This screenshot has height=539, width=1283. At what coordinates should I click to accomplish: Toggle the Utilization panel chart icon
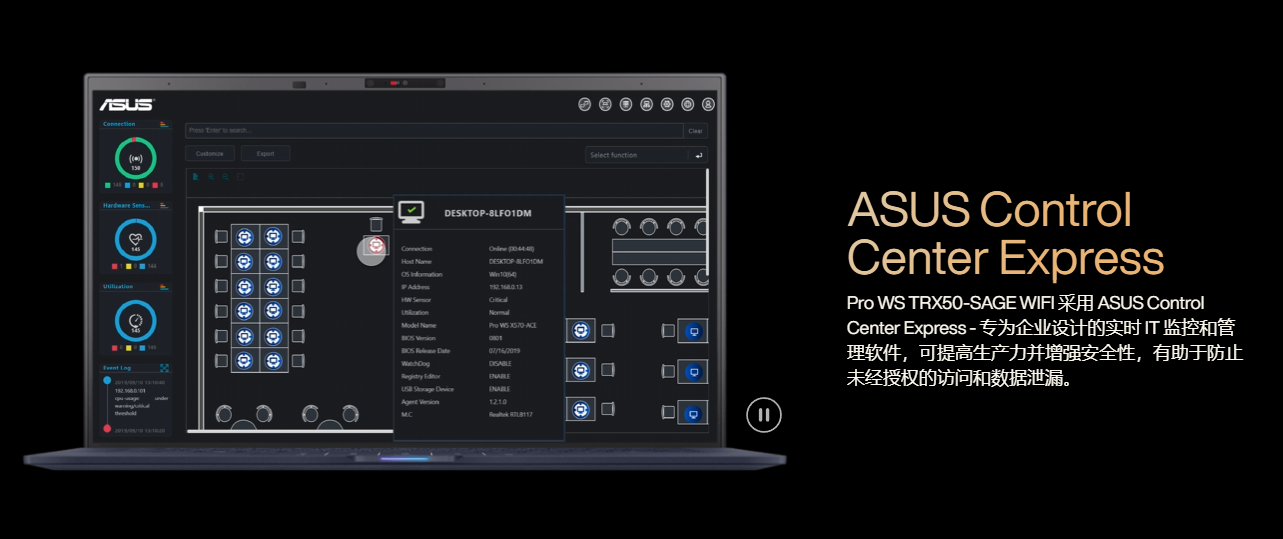163,287
